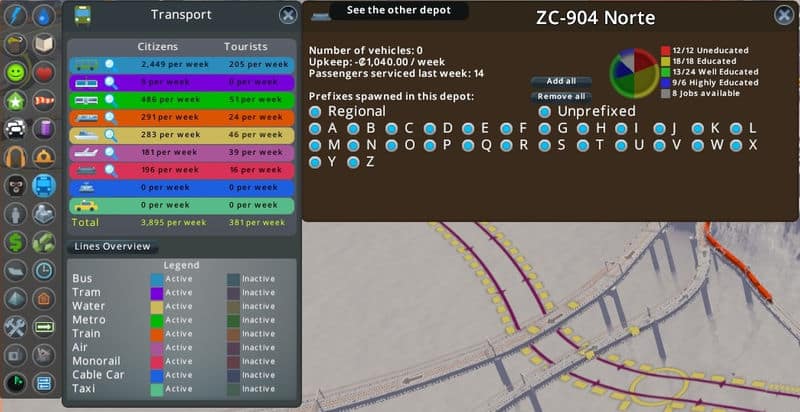Viewport: 800px width, 412px height.
Task: Click the Traffic cars icon in sidebar
Action: [15, 129]
